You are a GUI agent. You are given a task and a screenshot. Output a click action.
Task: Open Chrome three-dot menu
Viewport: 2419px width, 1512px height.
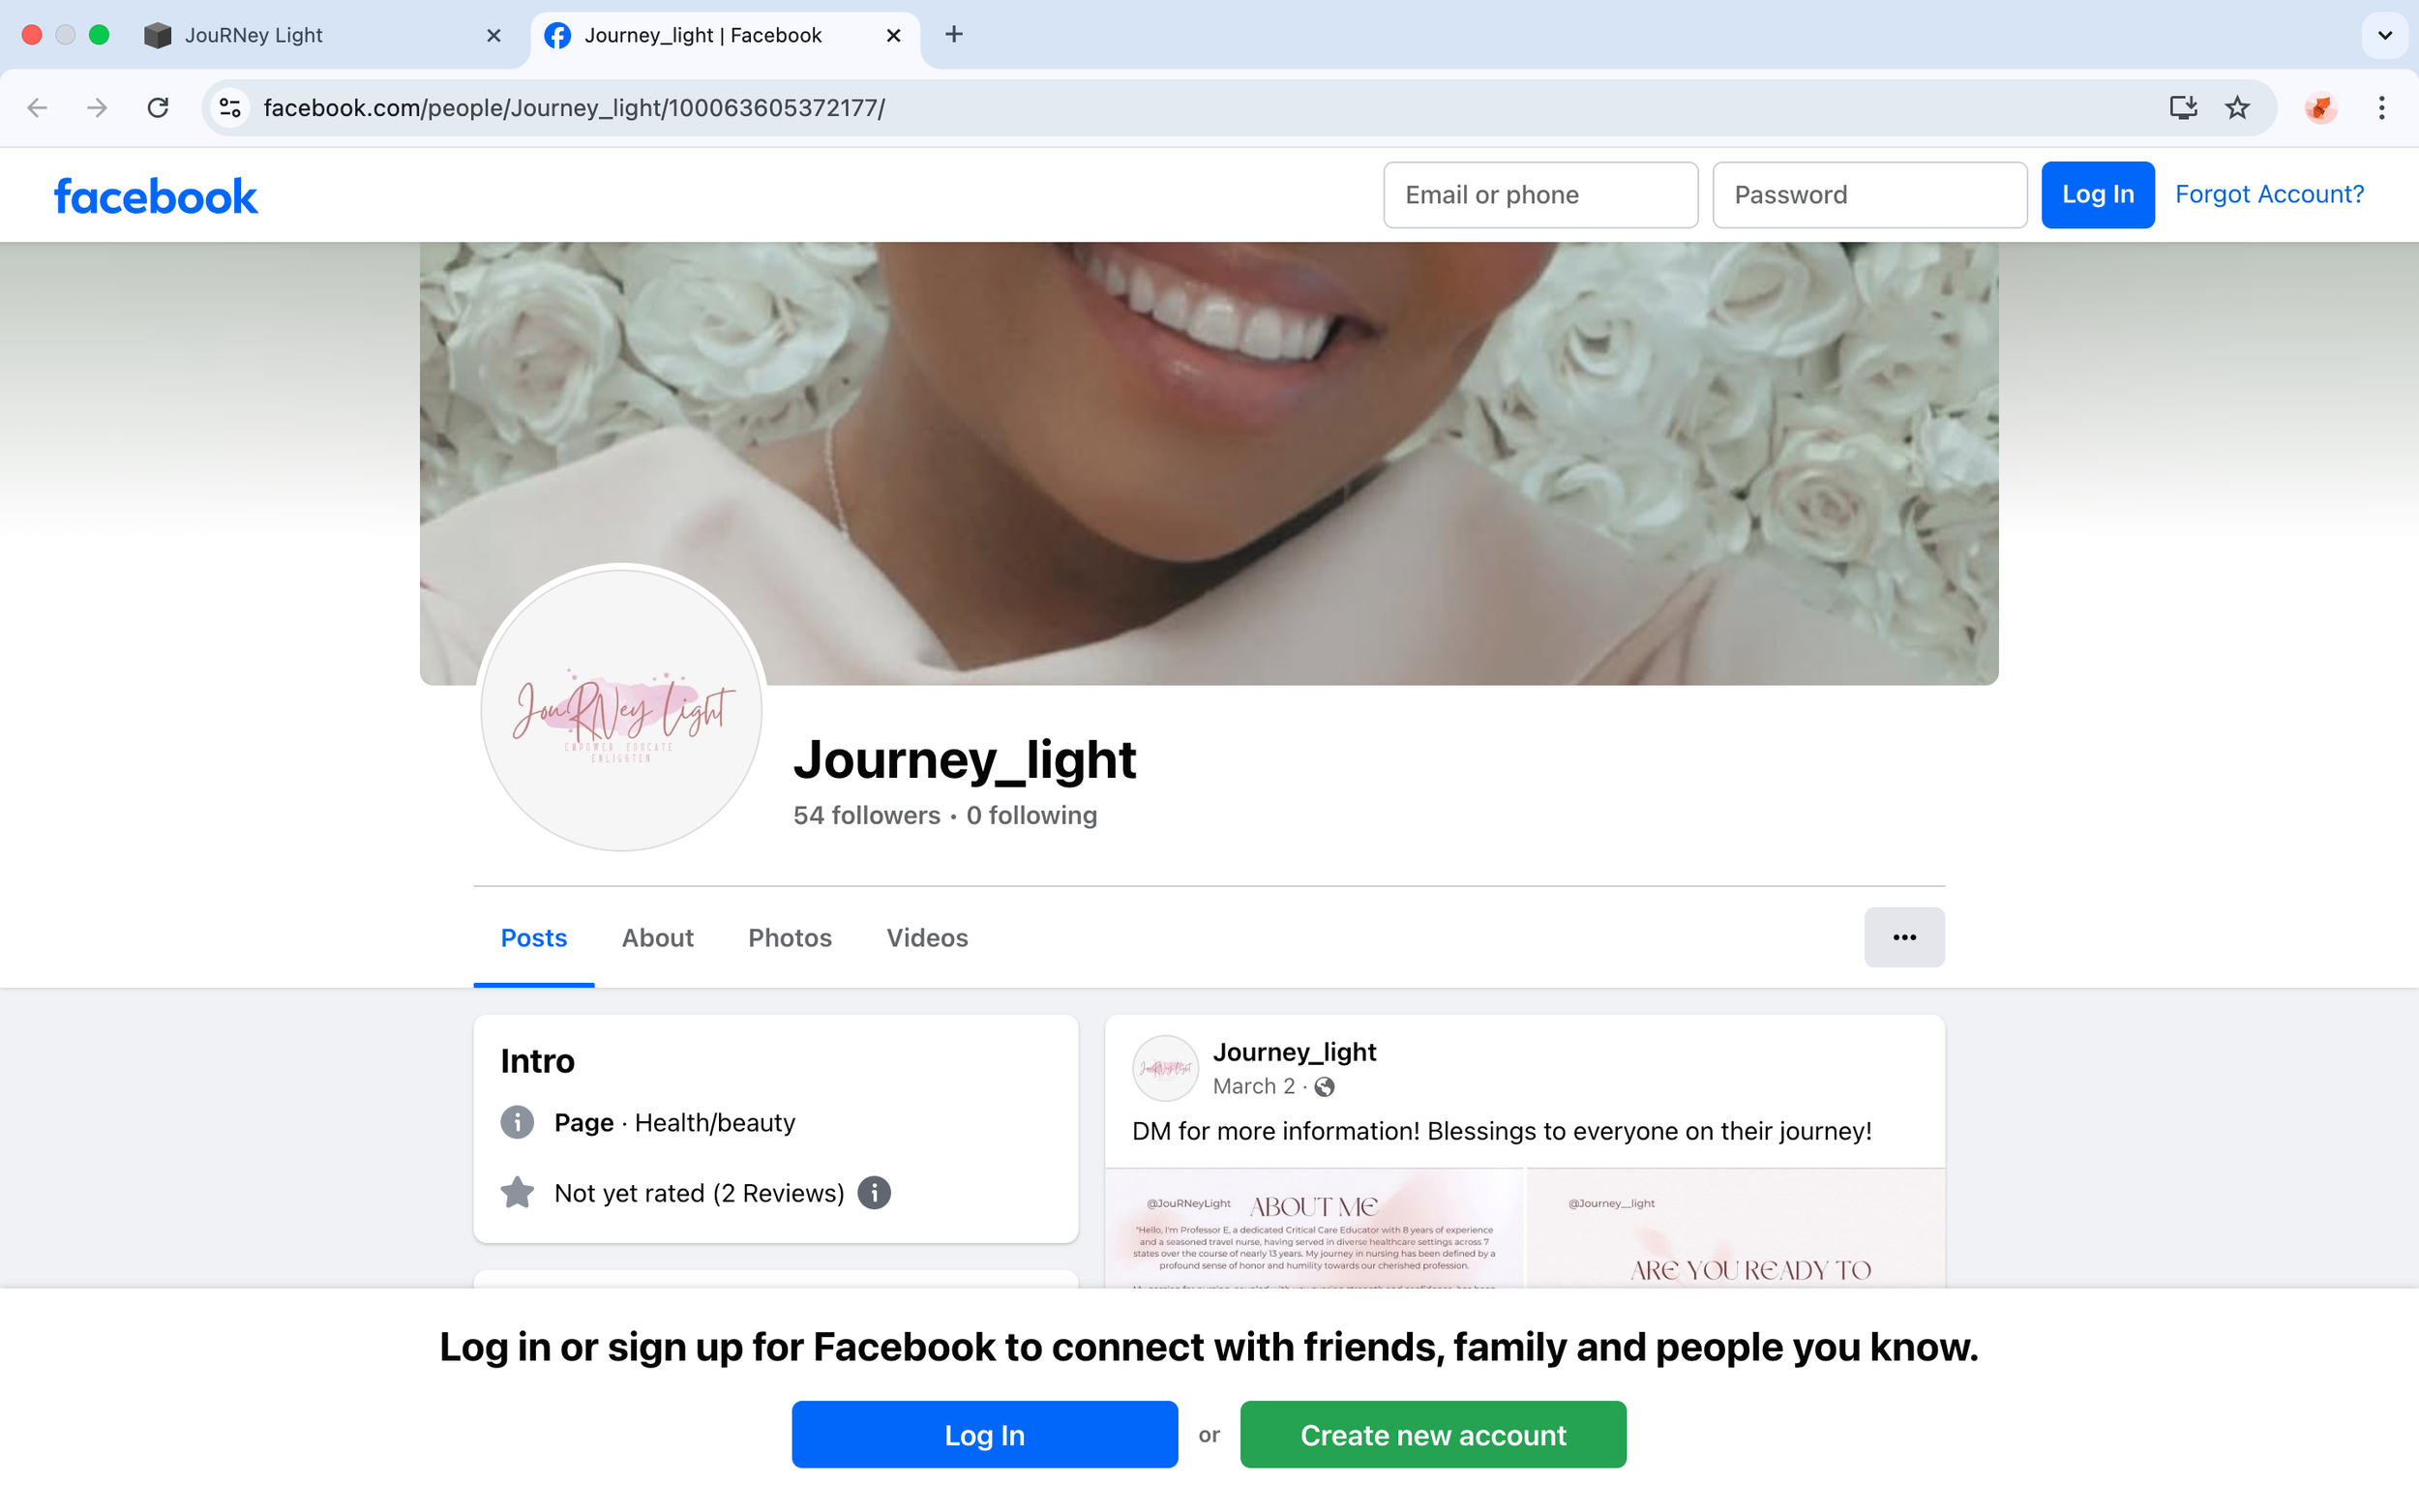[2381, 107]
